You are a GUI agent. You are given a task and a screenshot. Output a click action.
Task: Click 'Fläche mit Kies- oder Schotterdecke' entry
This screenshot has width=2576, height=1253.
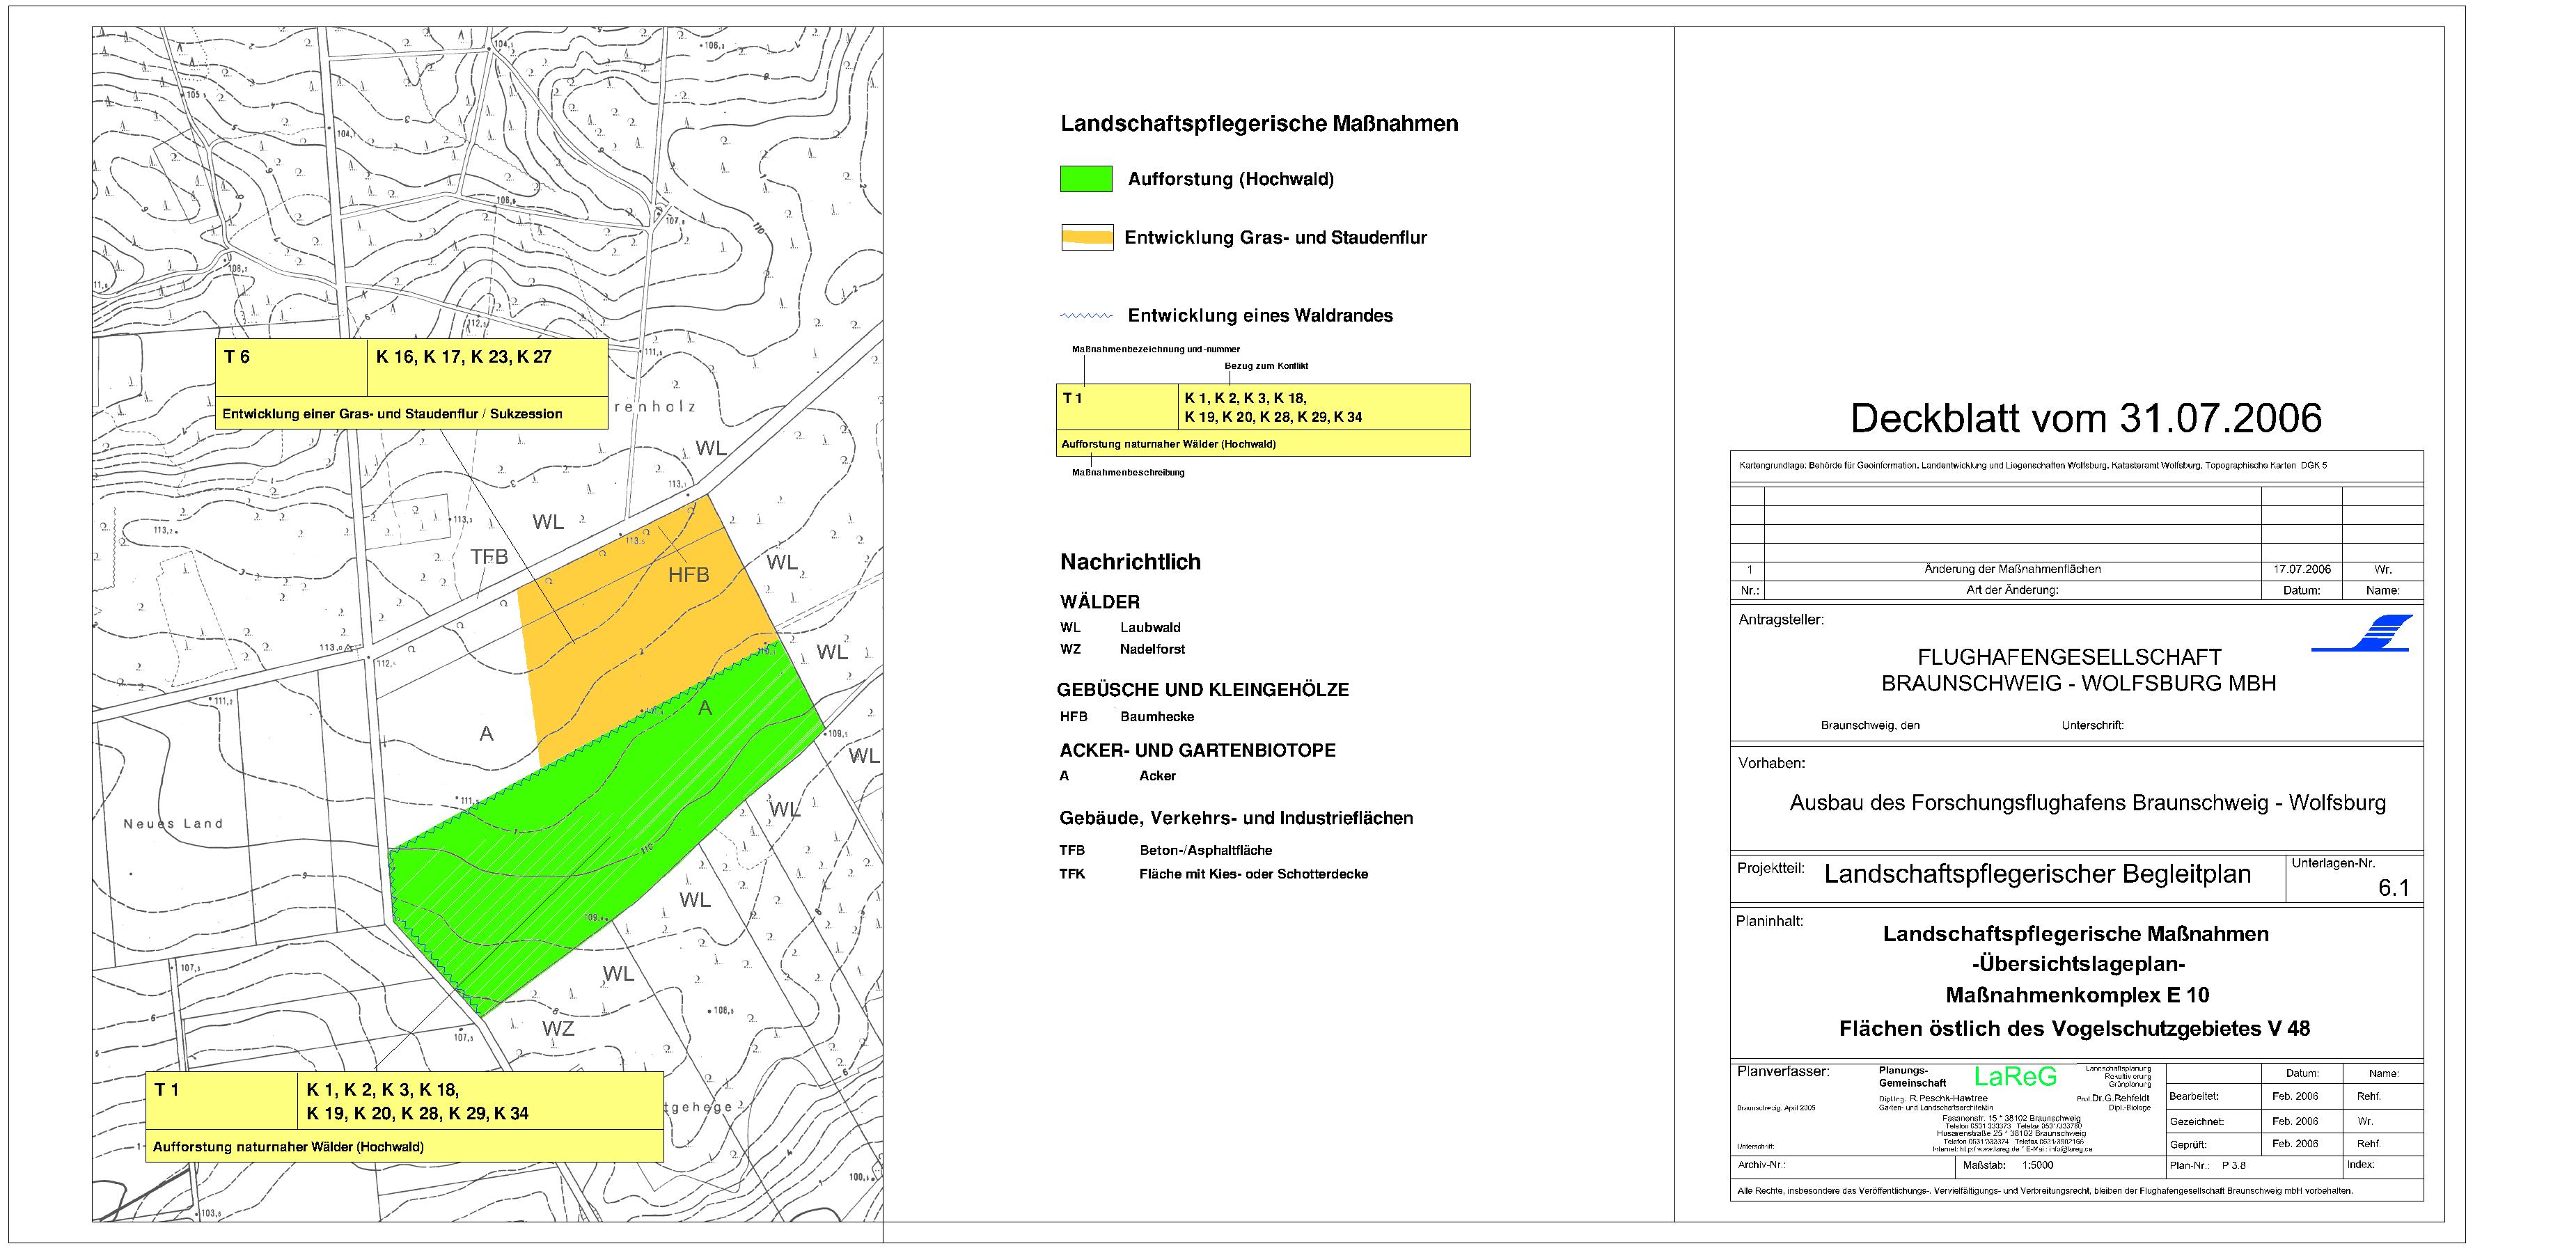(x=1254, y=874)
